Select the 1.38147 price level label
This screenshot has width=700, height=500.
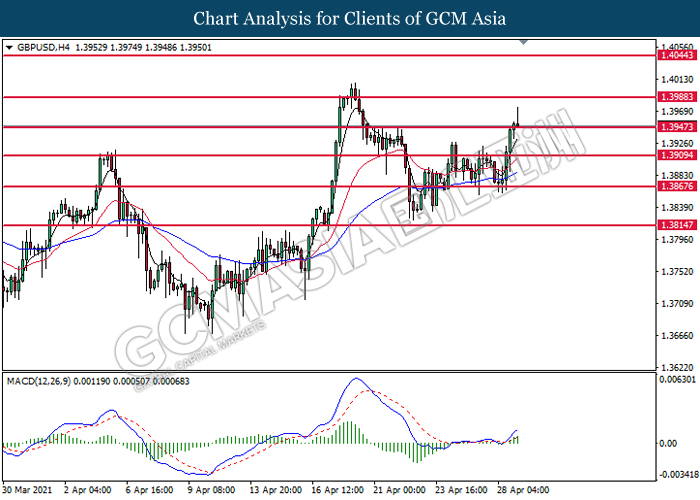677,225
